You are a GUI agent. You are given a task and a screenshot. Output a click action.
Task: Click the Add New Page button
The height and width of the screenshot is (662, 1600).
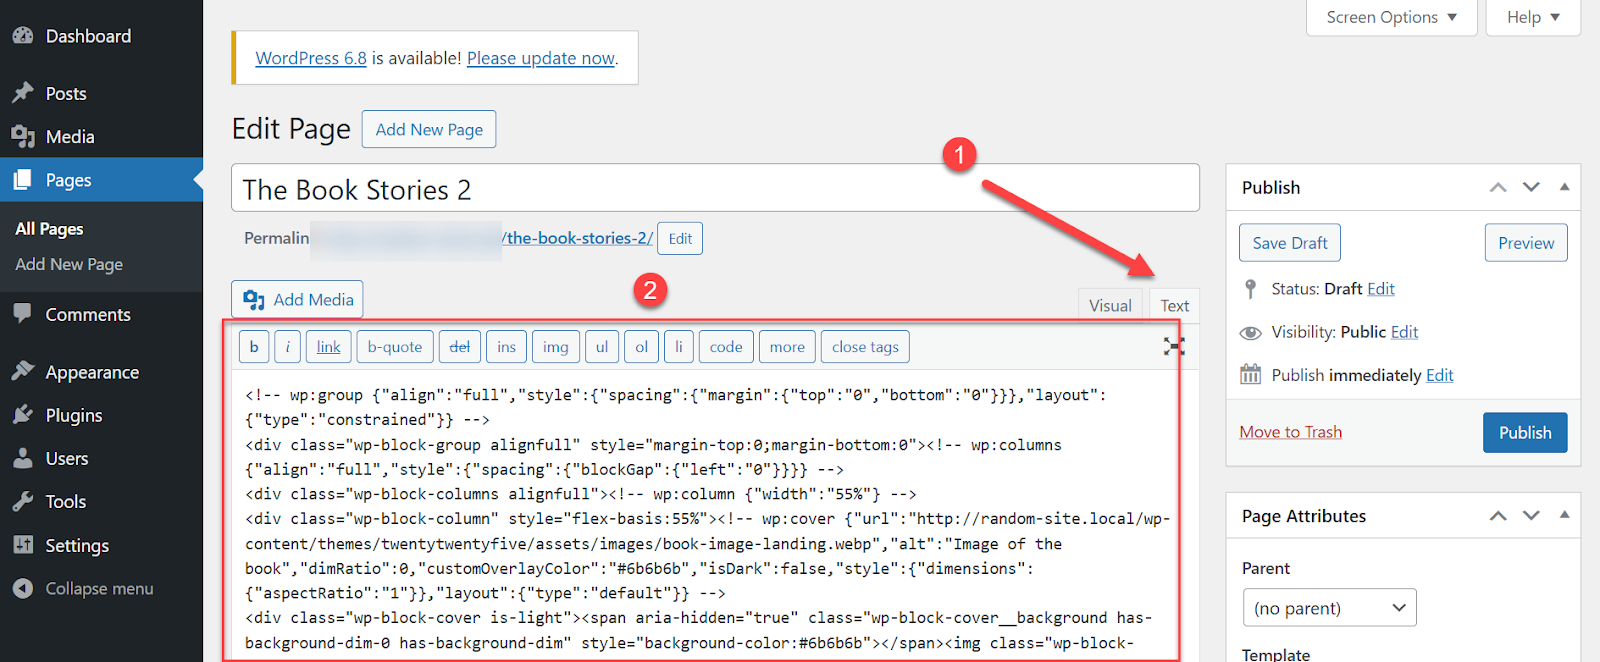(x=429, y=129)
